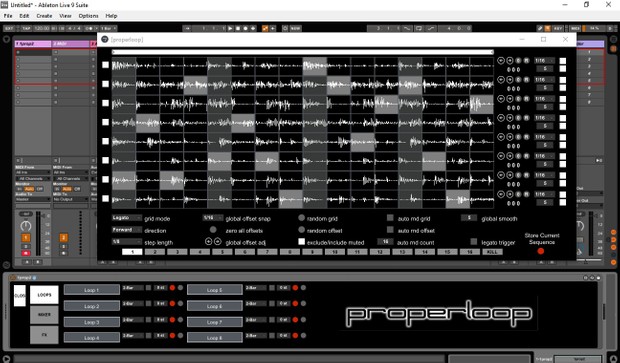Image resolution: width=620 pixels, height=363 pixels.
Task: Click the increase offset icon for waveform row 1
Action: click(510, 60)
